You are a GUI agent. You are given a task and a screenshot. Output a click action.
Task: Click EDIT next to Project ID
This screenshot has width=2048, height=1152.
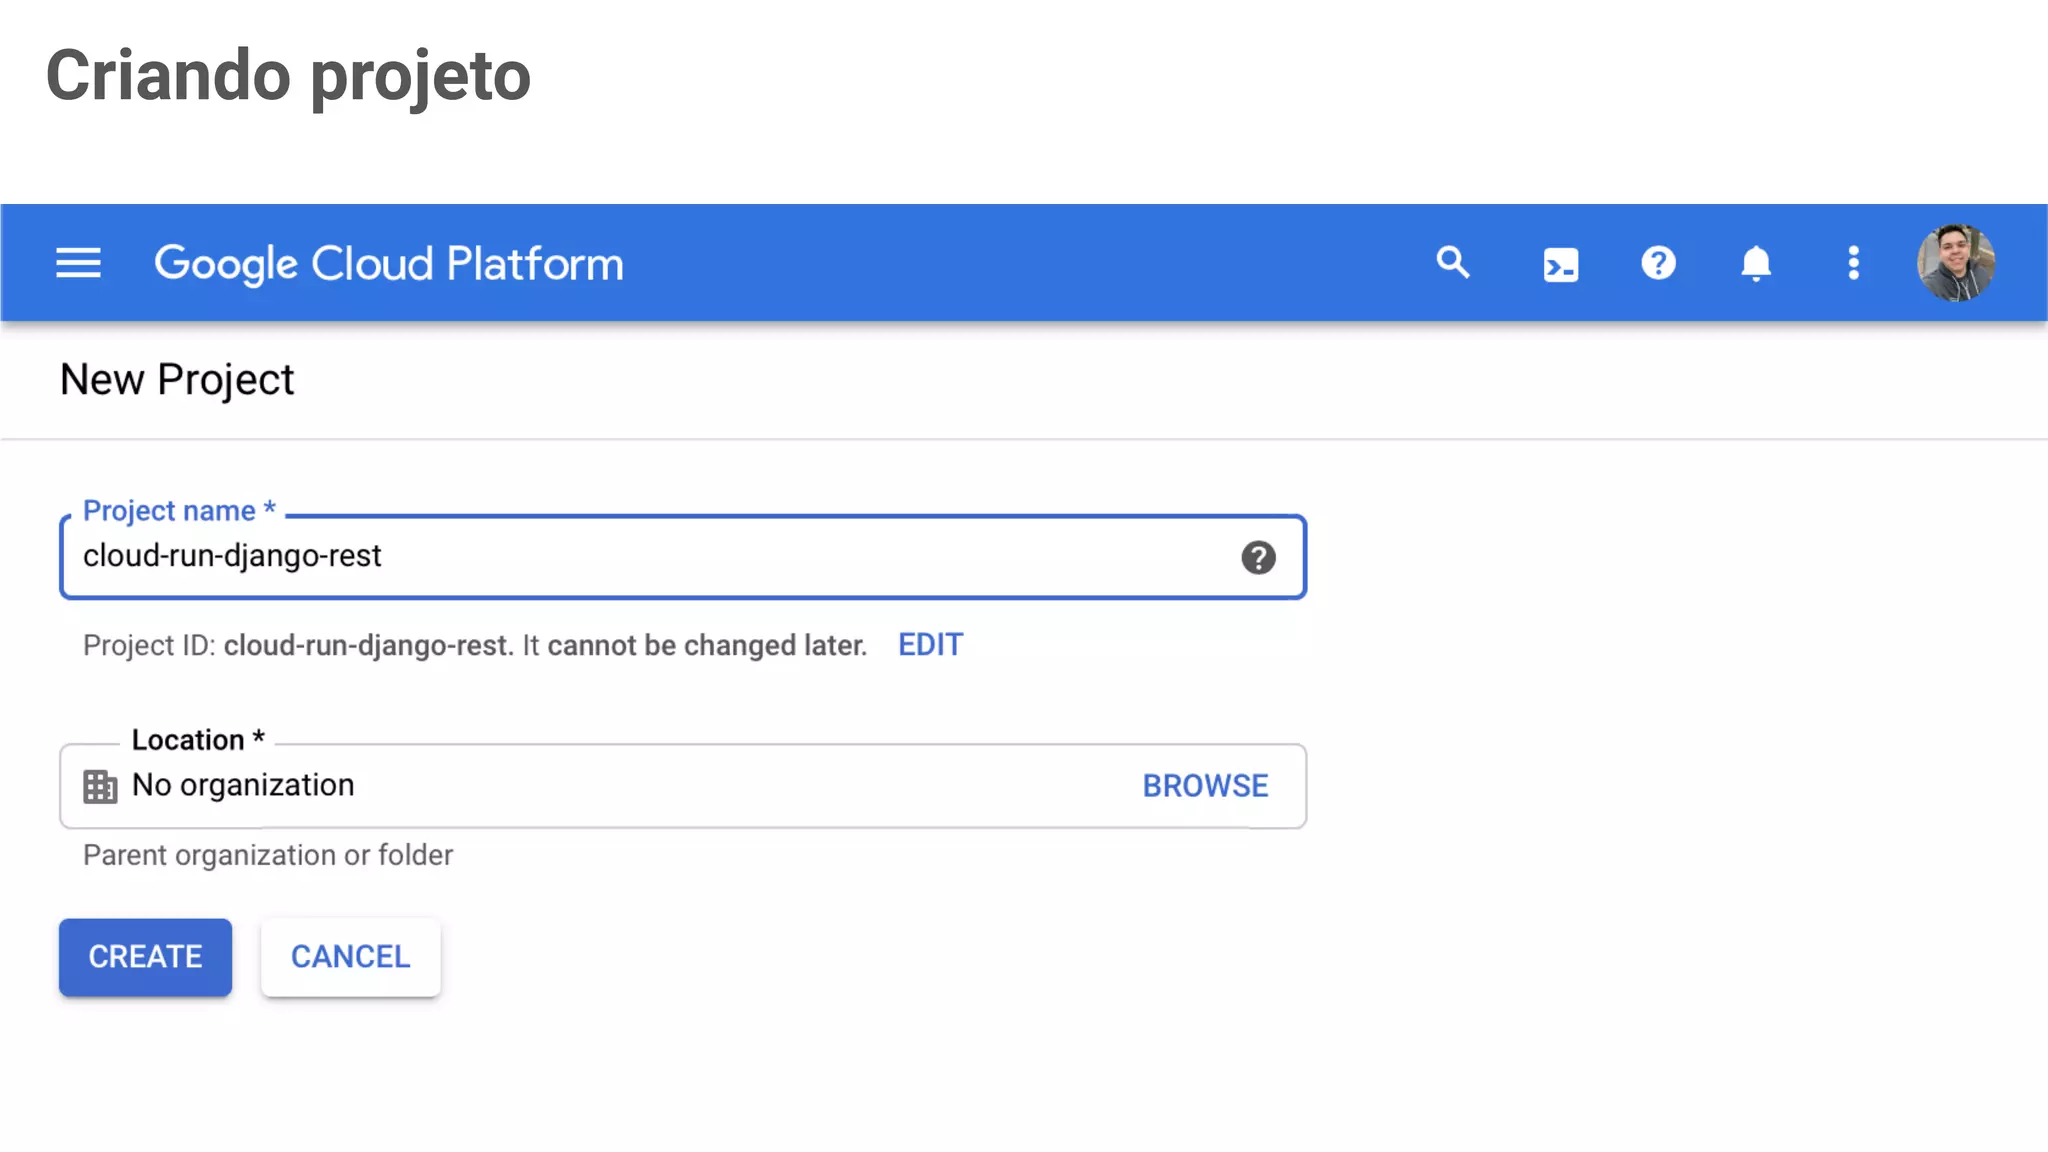[x=930, y=645]
